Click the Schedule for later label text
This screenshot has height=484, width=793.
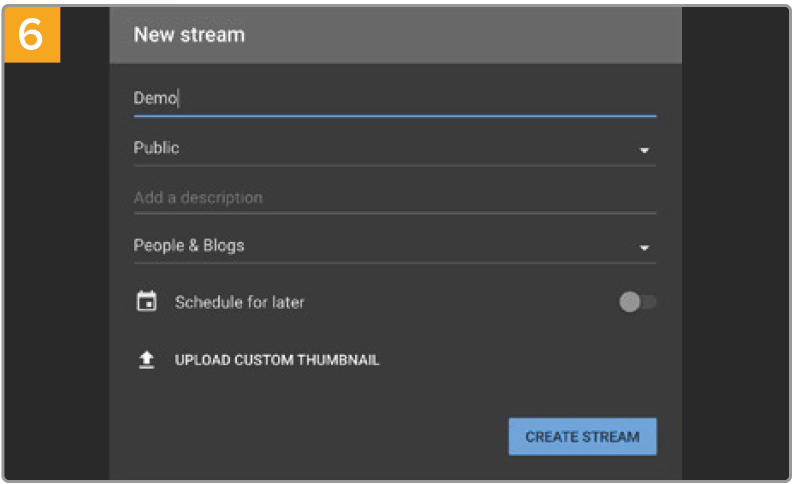(x=239, y=302)
